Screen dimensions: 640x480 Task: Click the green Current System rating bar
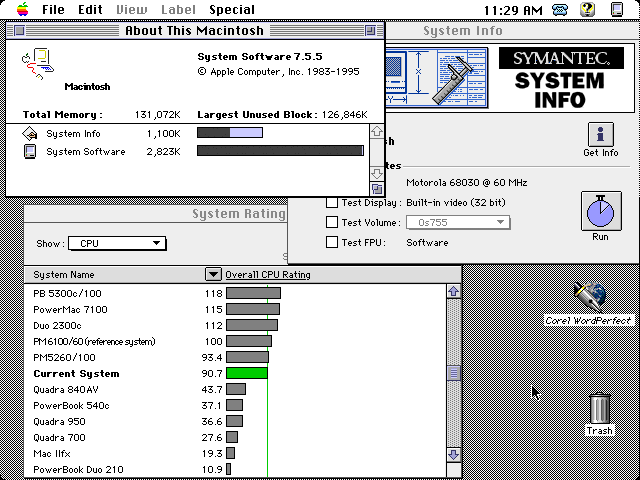tap(247, 373)
